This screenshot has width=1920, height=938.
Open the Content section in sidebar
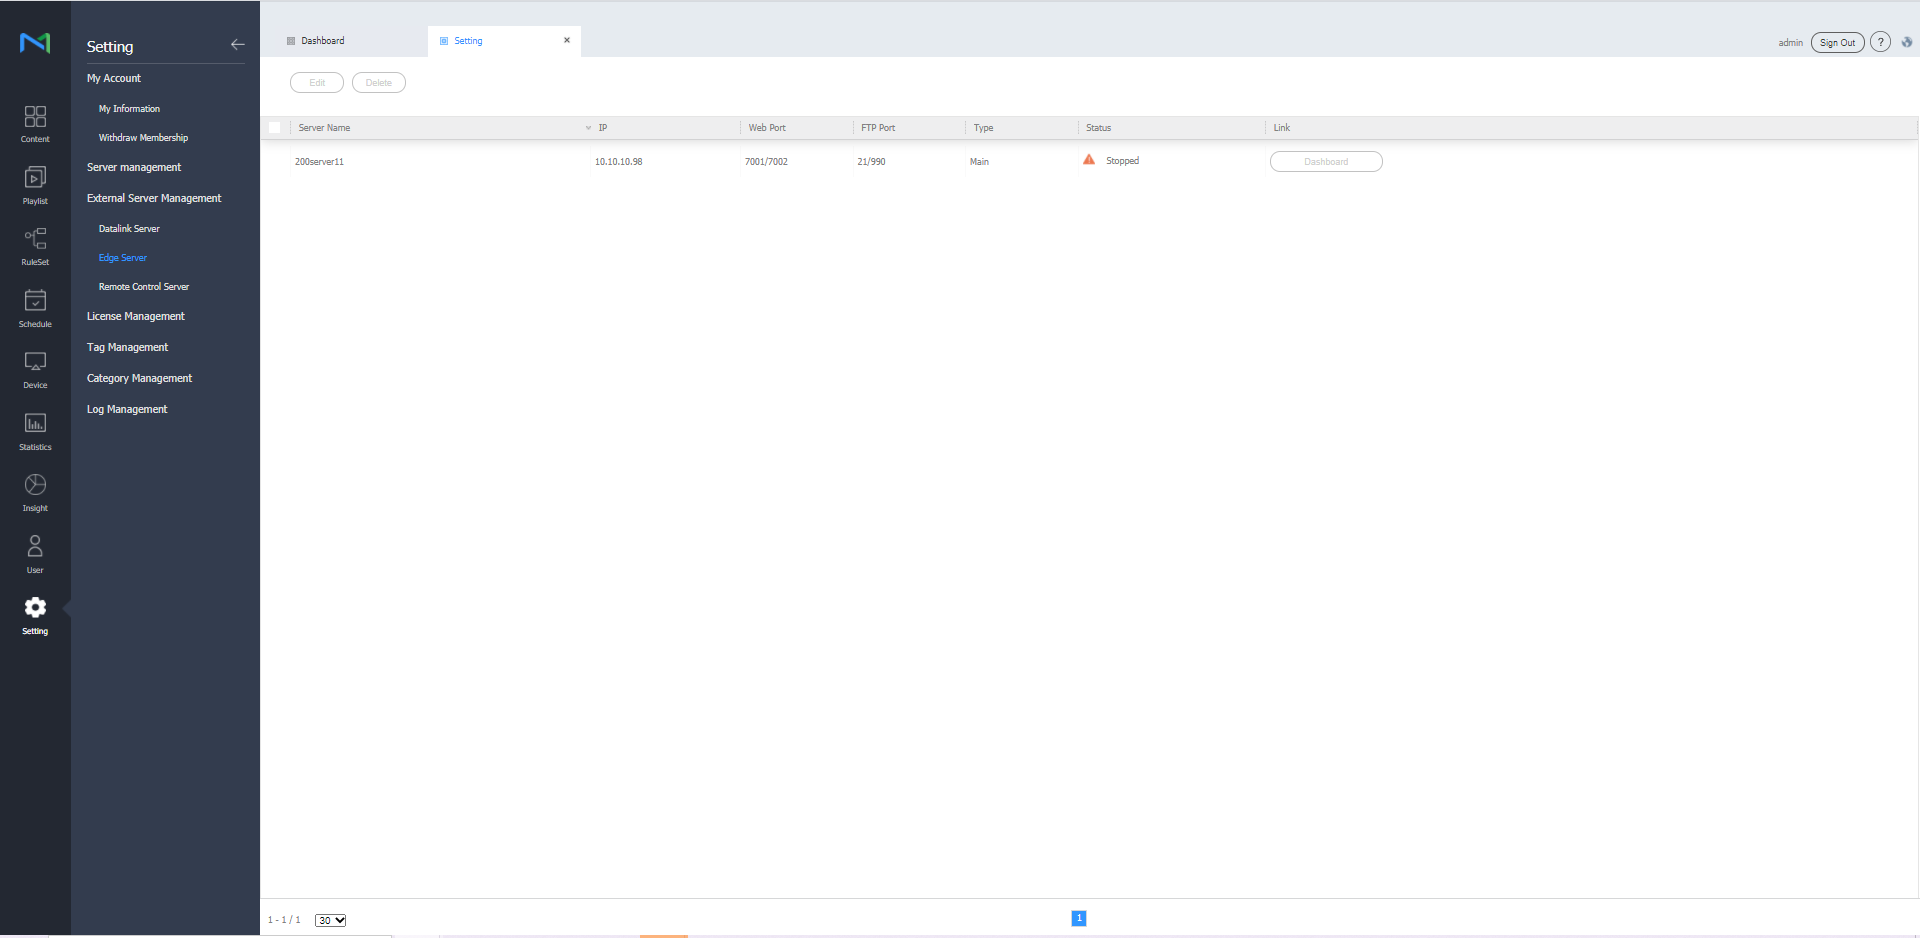[x=35, y=123]
